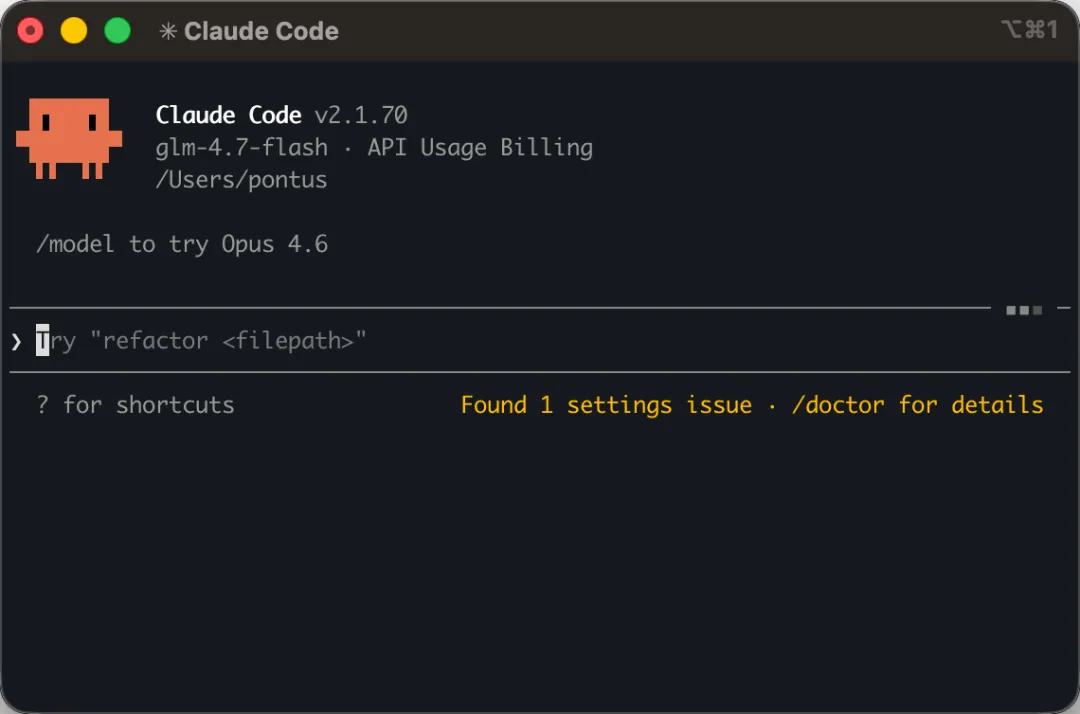Close the terminal window with the red button
The width and height of the screenshot is (1080, 714).
[x=31, y=31]
